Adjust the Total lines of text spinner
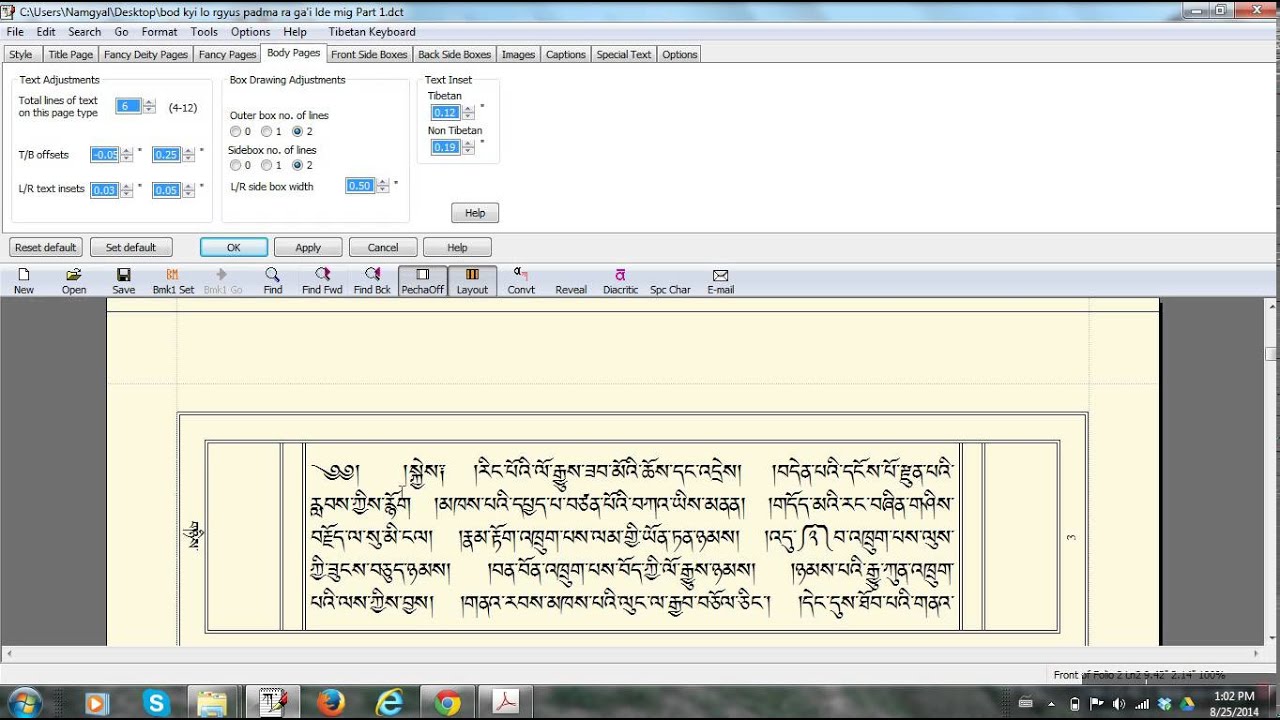 coord(149,106)
